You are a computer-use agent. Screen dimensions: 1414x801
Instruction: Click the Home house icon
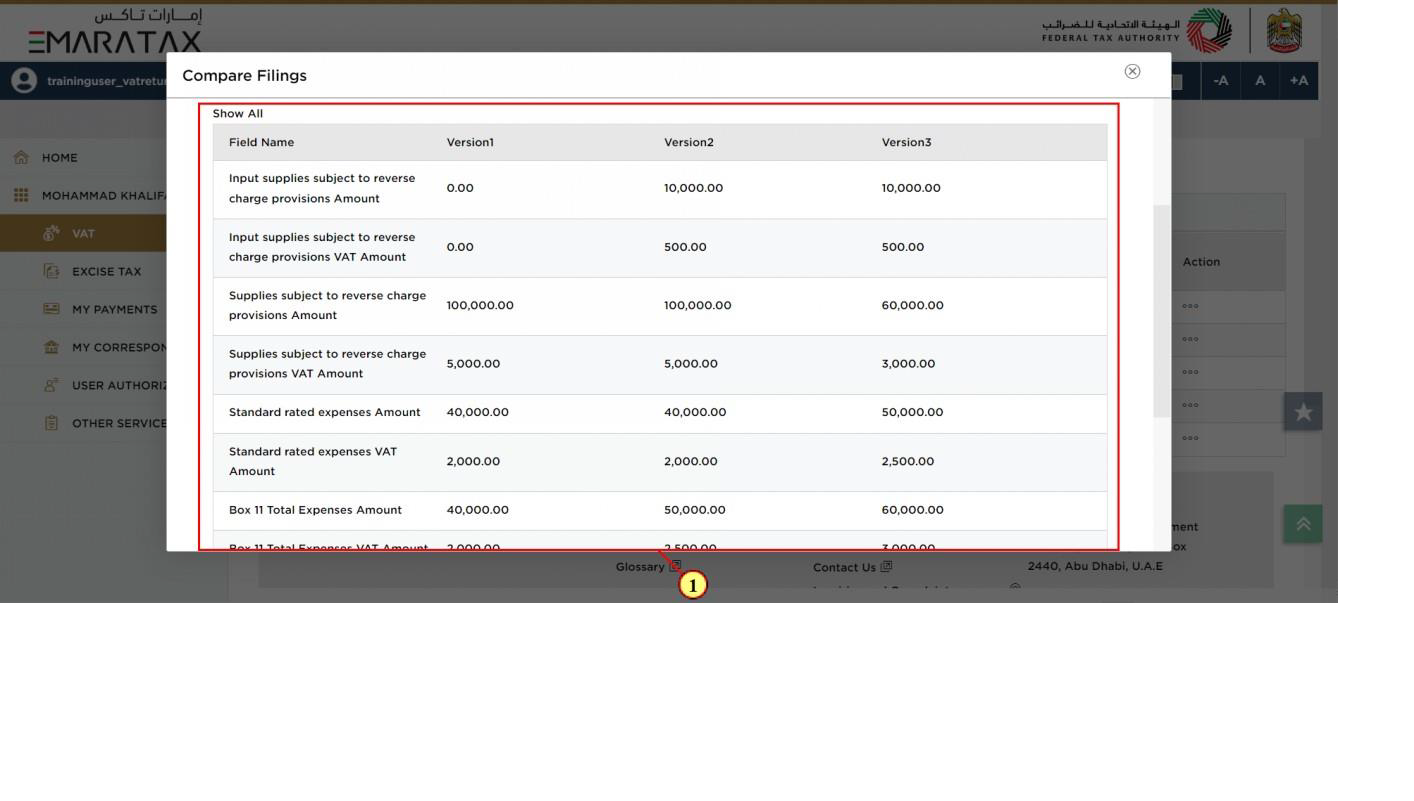21,157
